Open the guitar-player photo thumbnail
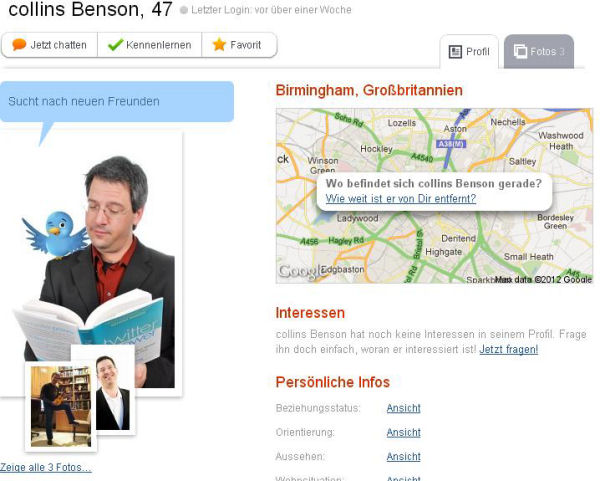Viewport: 600px width, 481px height. (61, 406)
